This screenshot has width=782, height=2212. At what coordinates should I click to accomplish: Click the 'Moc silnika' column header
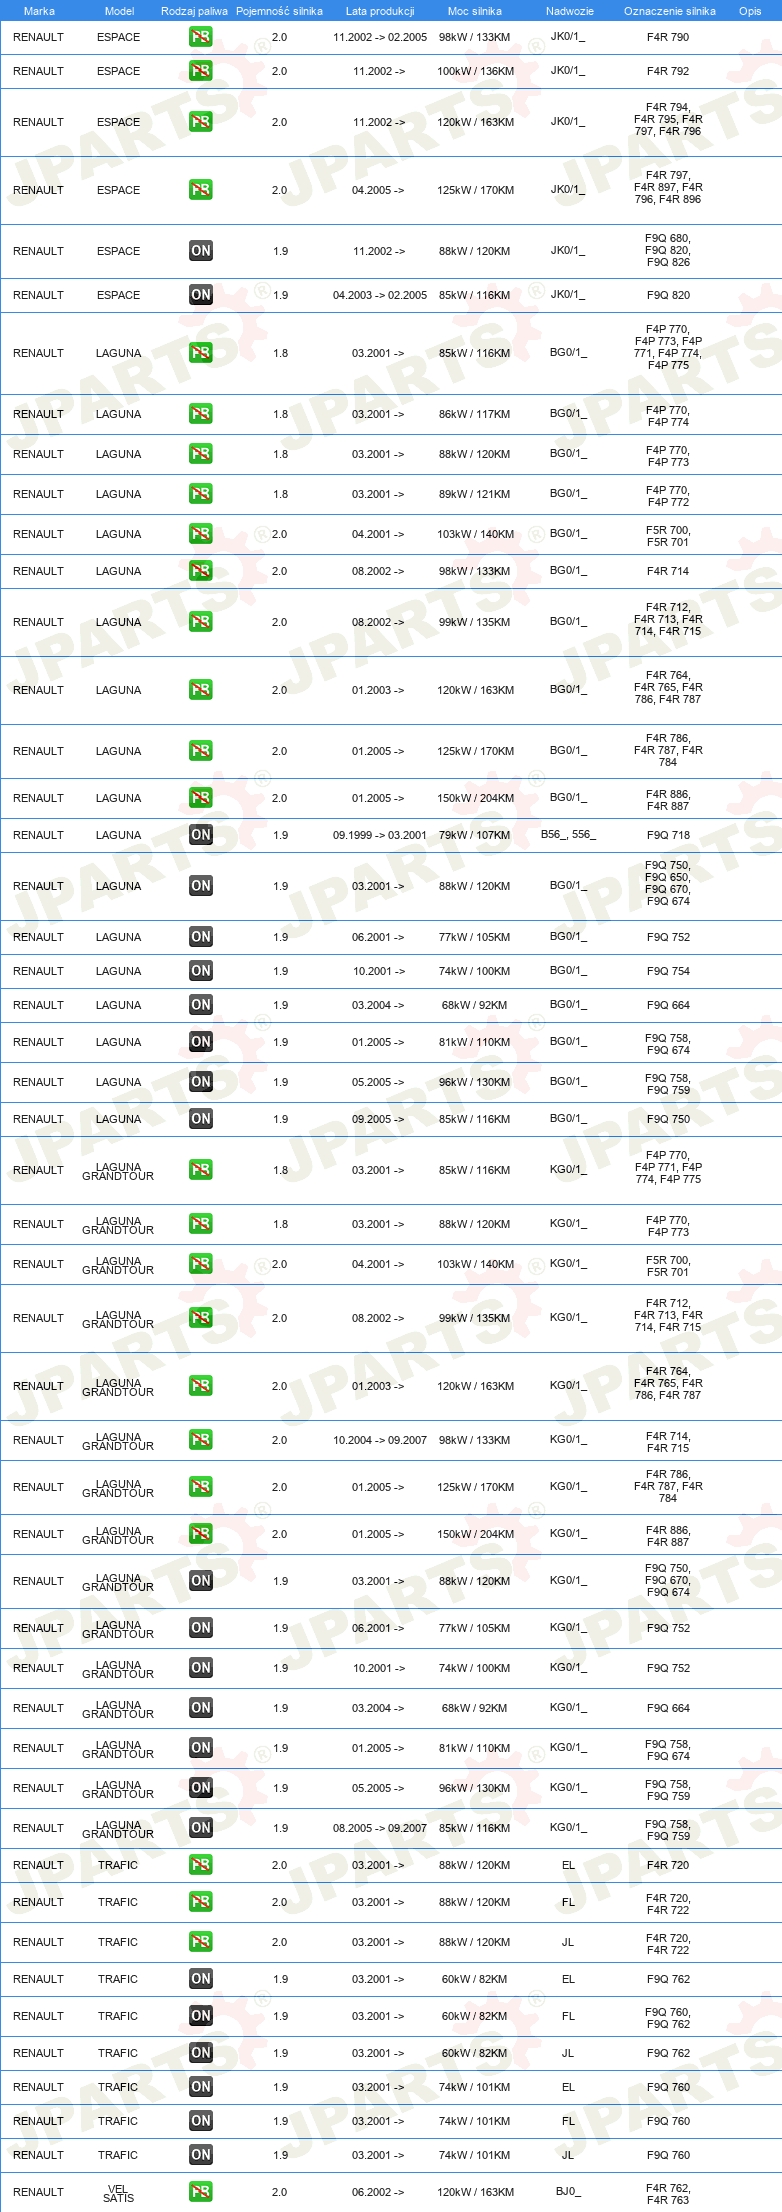[475, 11]
